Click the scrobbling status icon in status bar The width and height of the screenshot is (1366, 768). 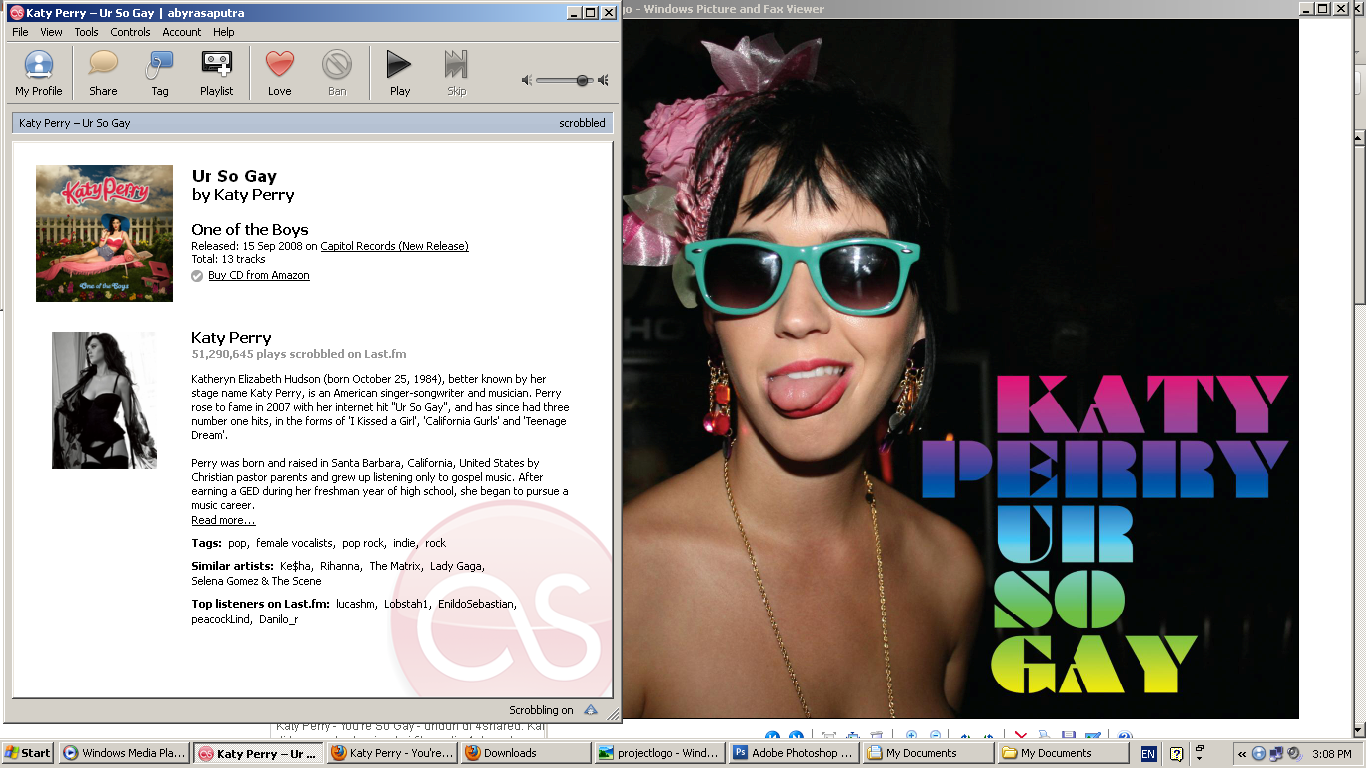click(x=591, y=710)
